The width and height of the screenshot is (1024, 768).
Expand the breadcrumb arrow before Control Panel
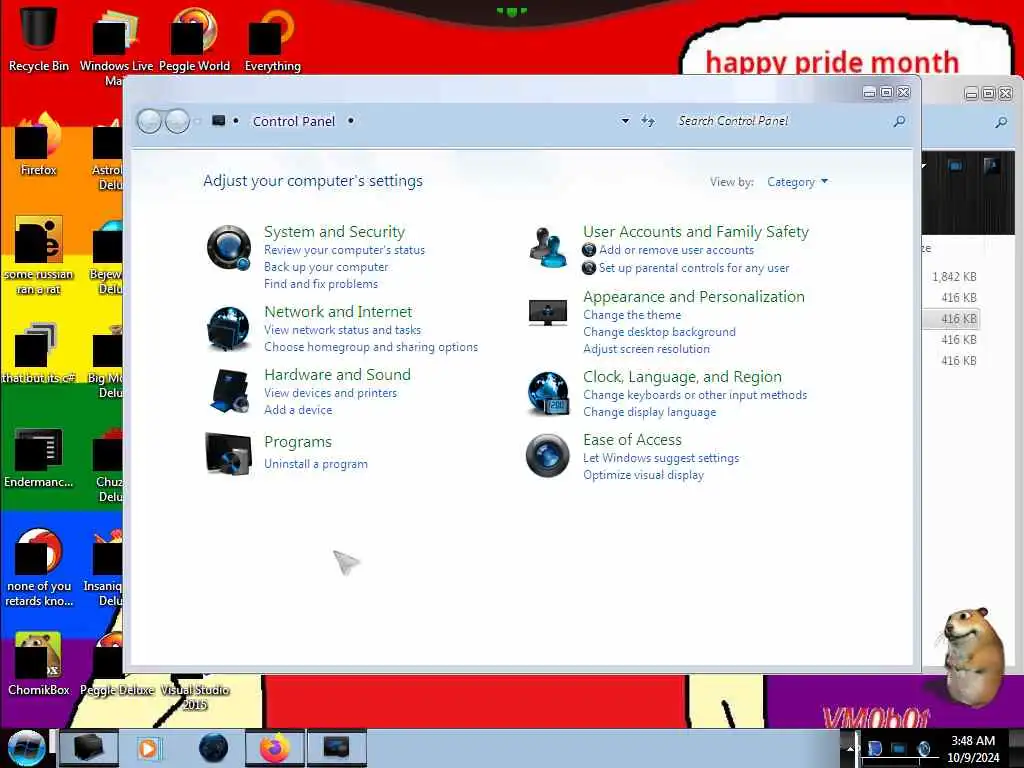tap(236, 121)
